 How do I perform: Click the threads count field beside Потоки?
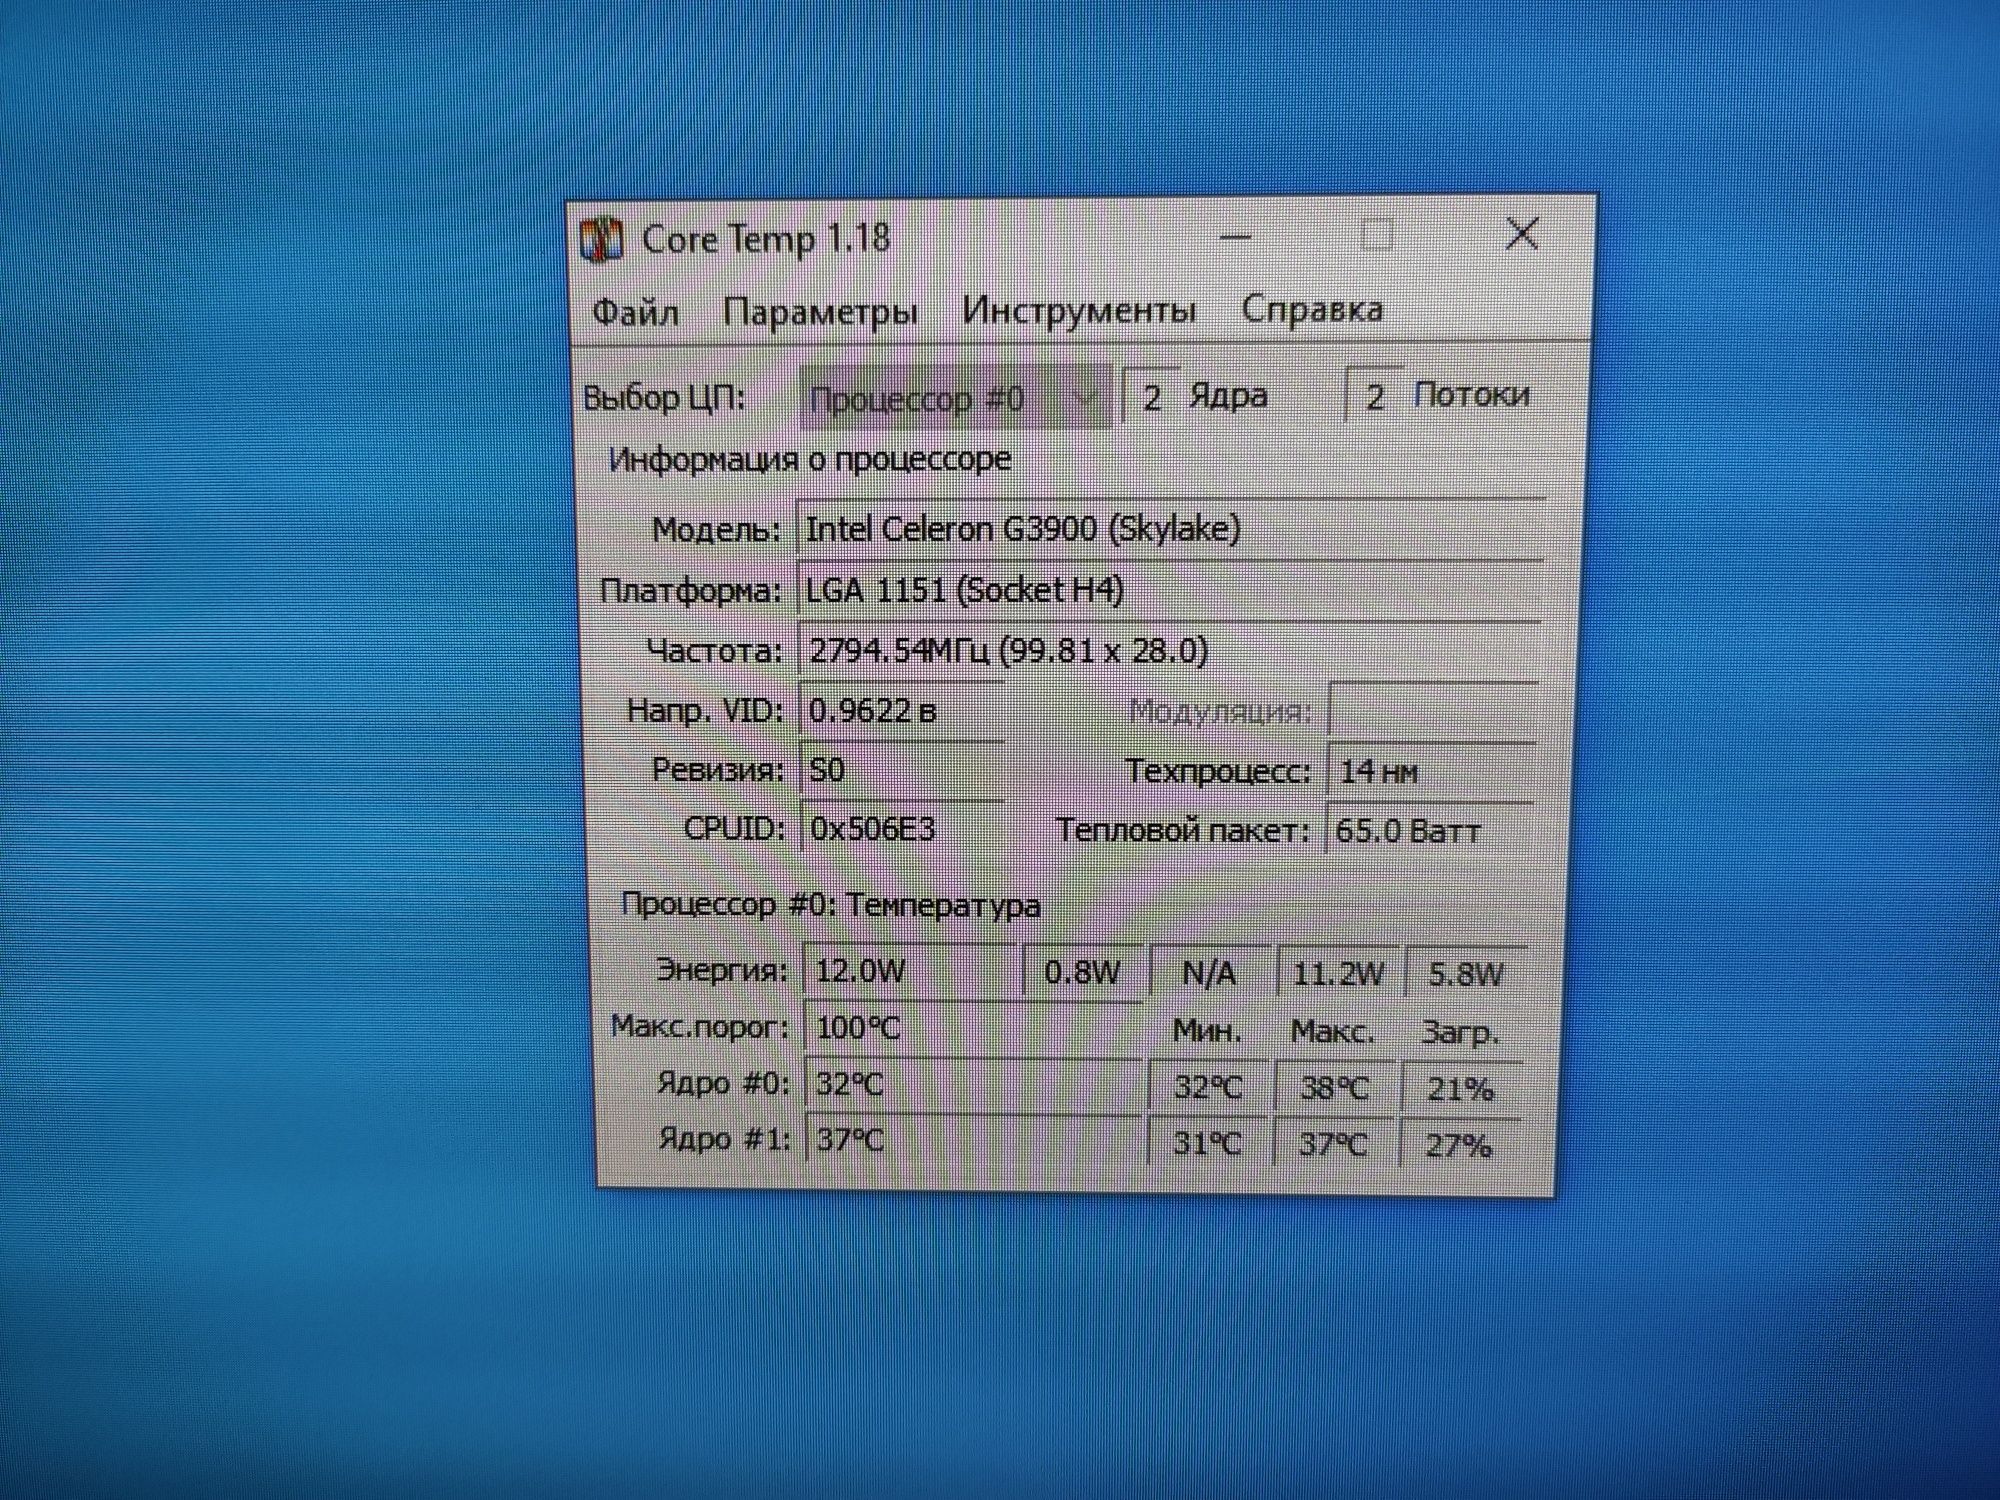pos(1374,396)
